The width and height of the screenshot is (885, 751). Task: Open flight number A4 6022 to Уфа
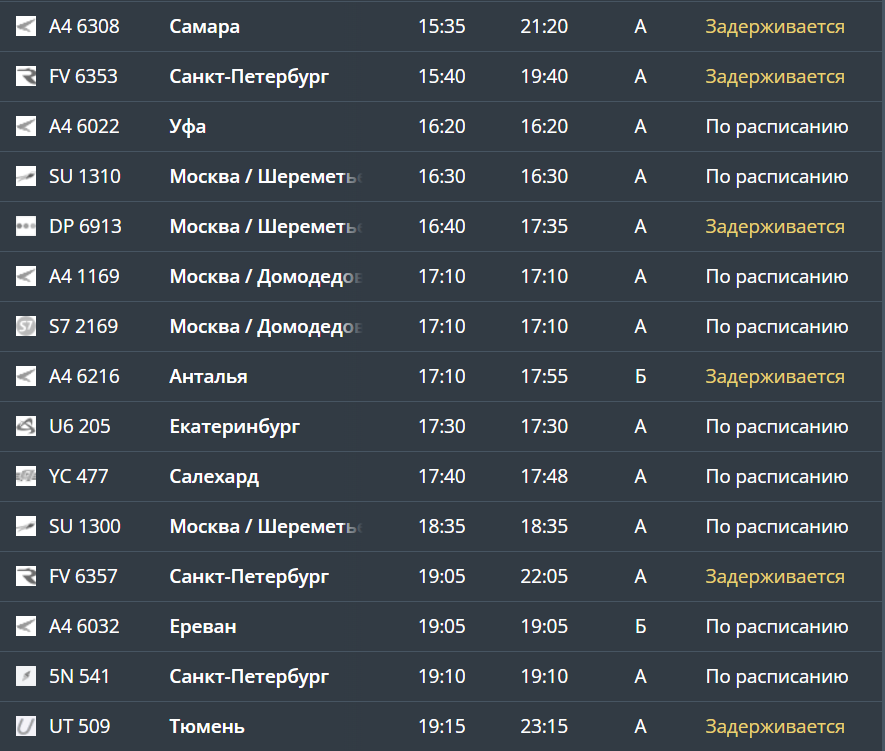[x=84, y=127]
